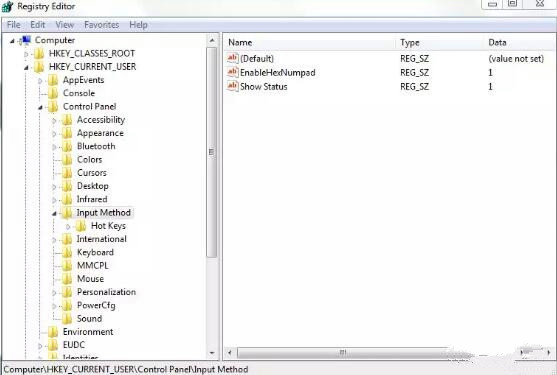This screenshot has height=375, width=557.
Task: Select the Personalization key label
Action: pos(106,292)
